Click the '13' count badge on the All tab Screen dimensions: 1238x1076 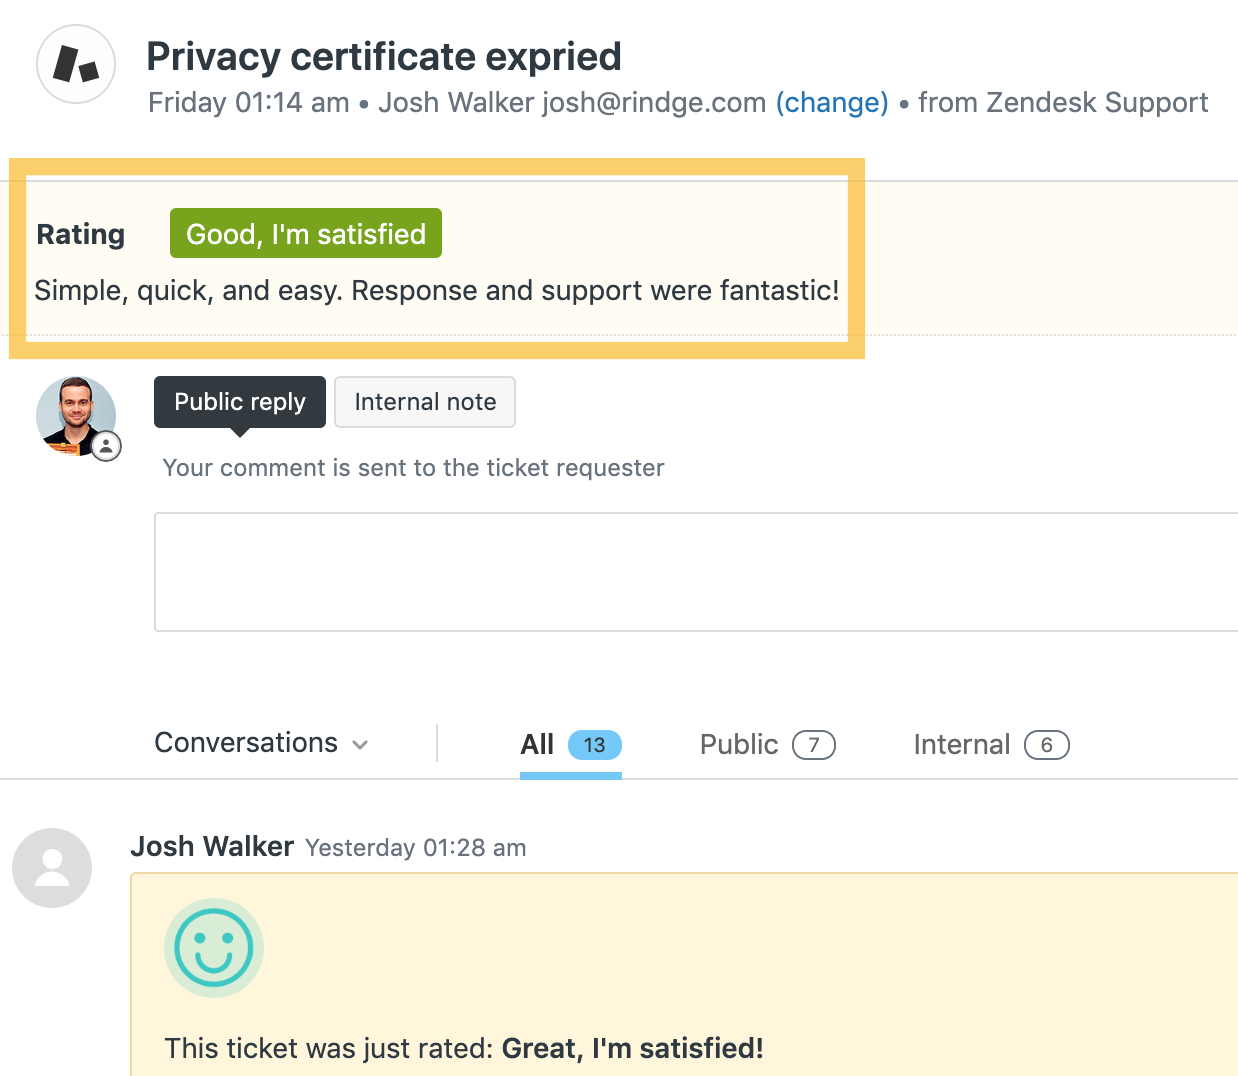pyautogui.click(x=594, y=744)
